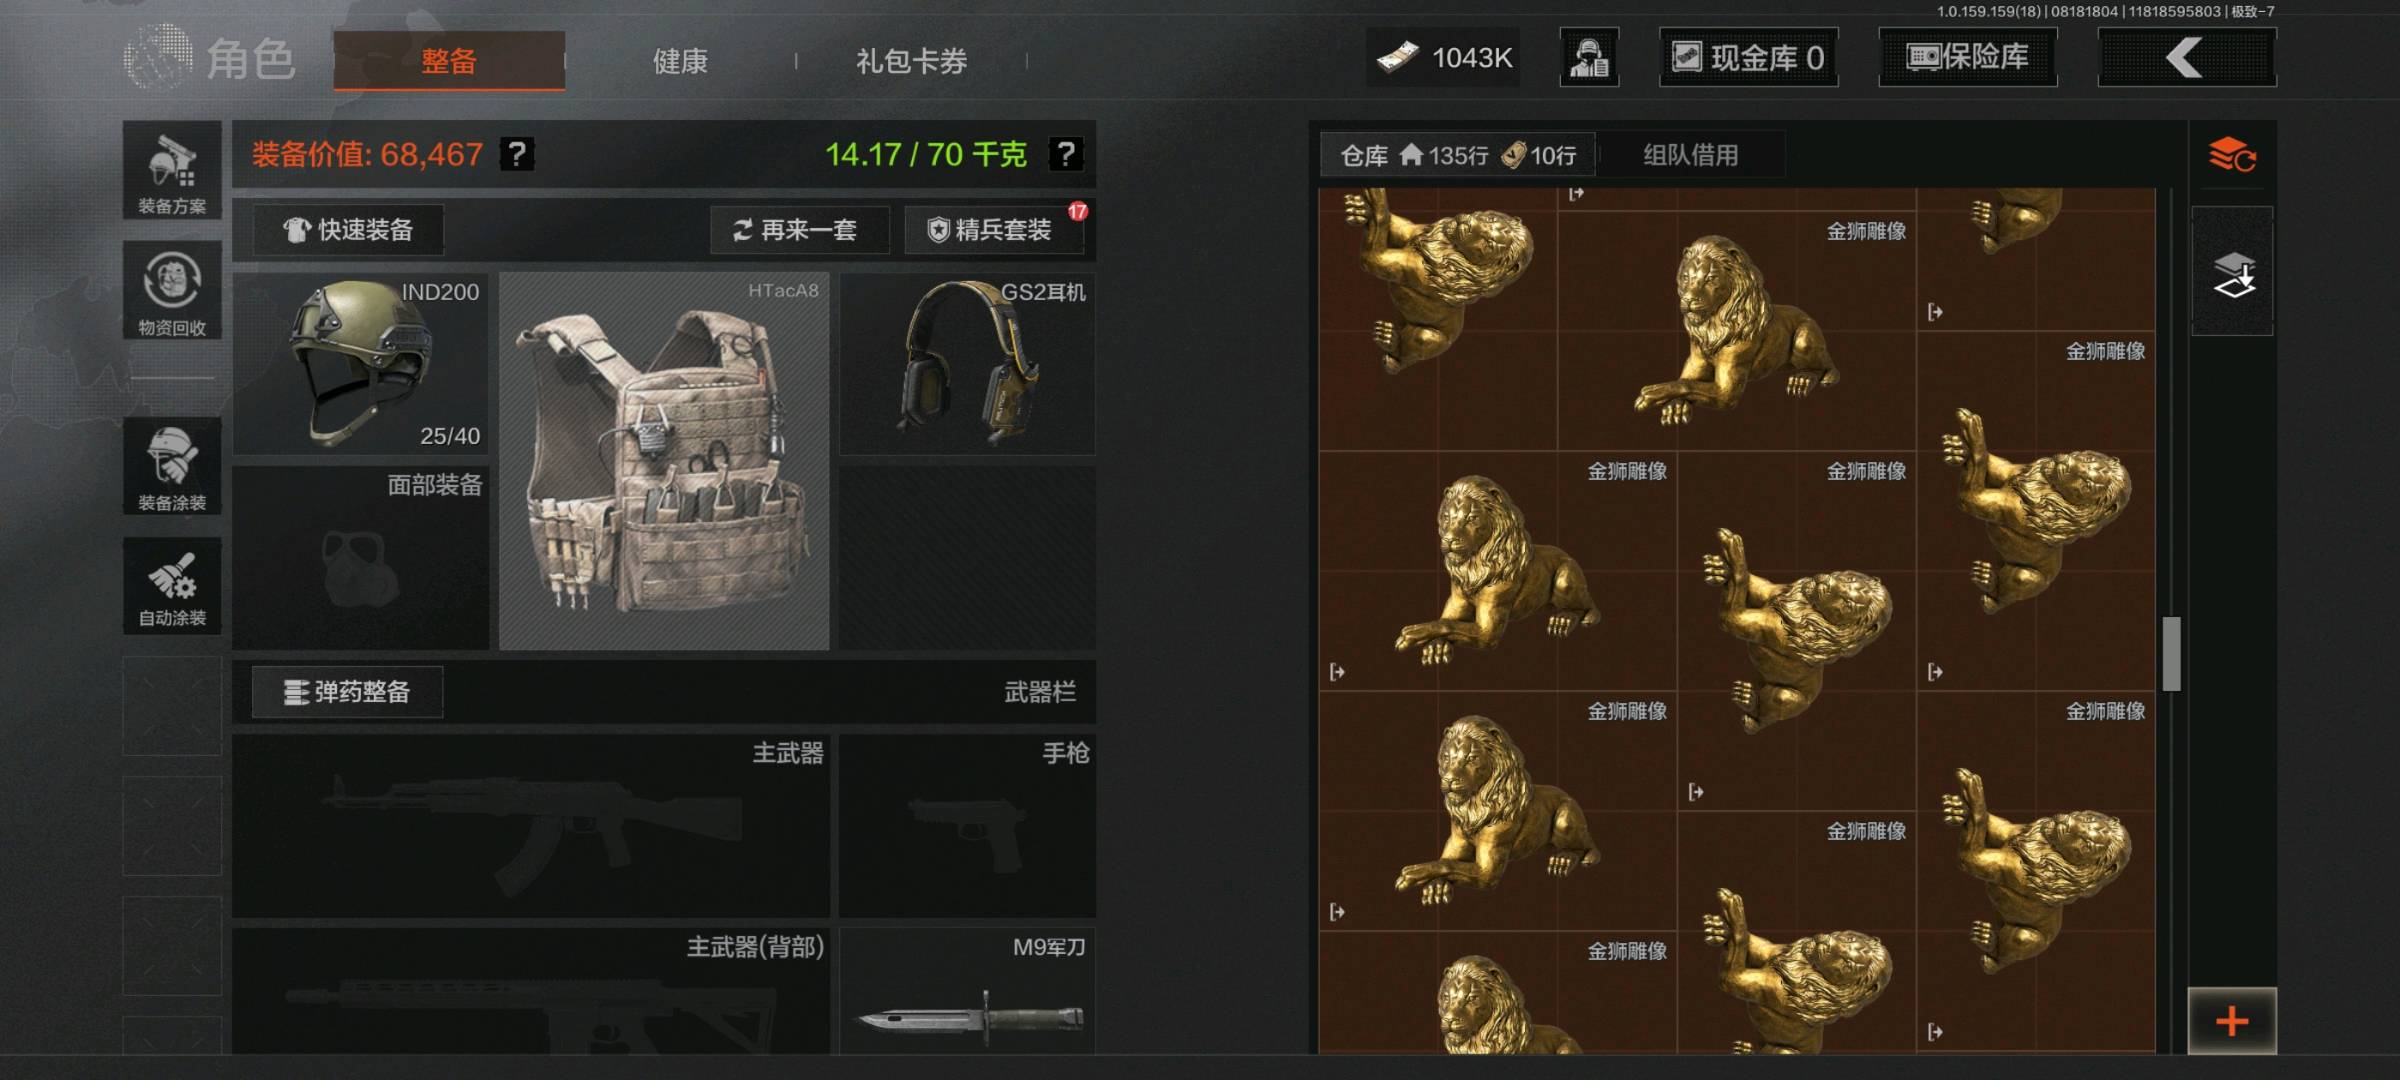Open the 精兵套装 button

[994, 230]
